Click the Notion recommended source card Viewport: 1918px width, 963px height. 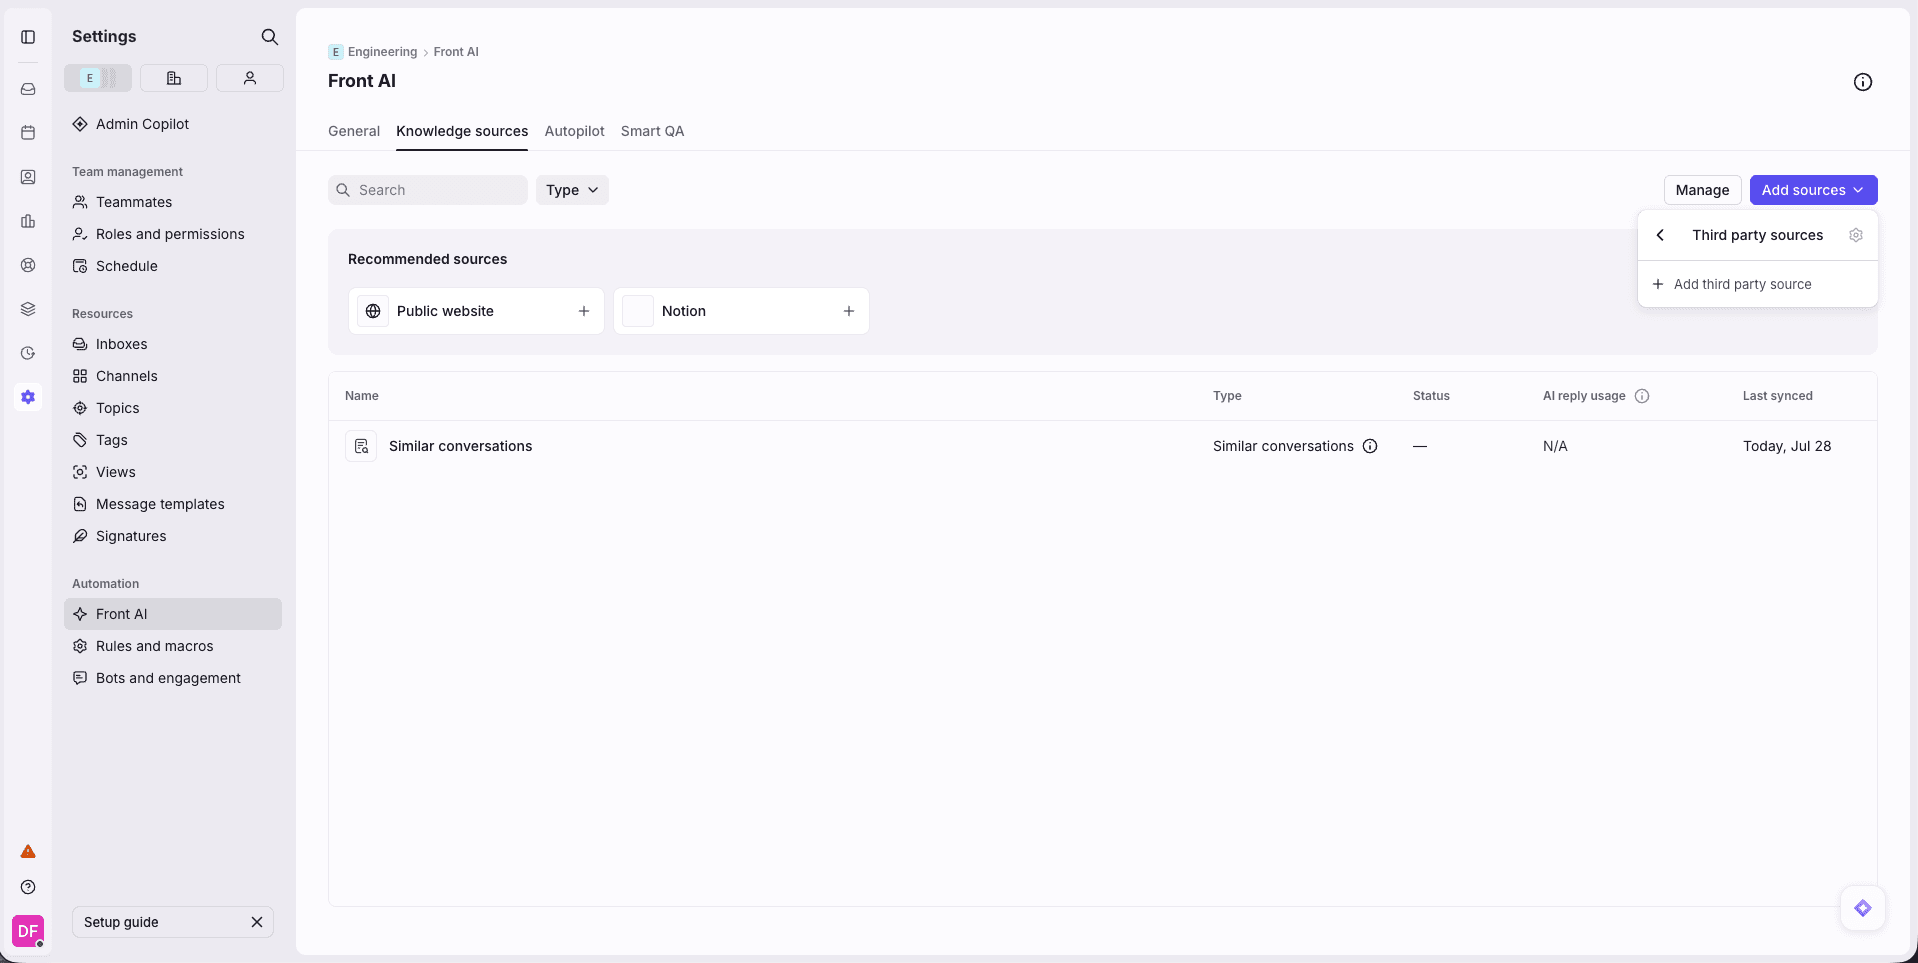click(x=741, y=311)
